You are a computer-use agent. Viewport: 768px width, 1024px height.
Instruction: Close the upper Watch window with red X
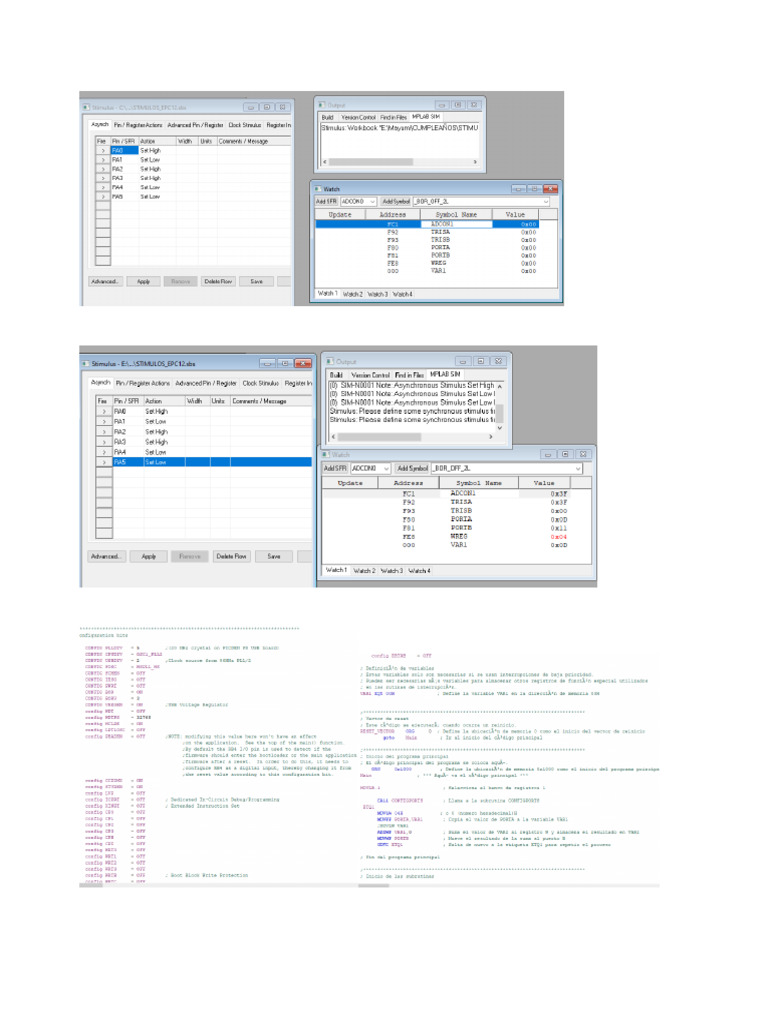click(551, 189)
